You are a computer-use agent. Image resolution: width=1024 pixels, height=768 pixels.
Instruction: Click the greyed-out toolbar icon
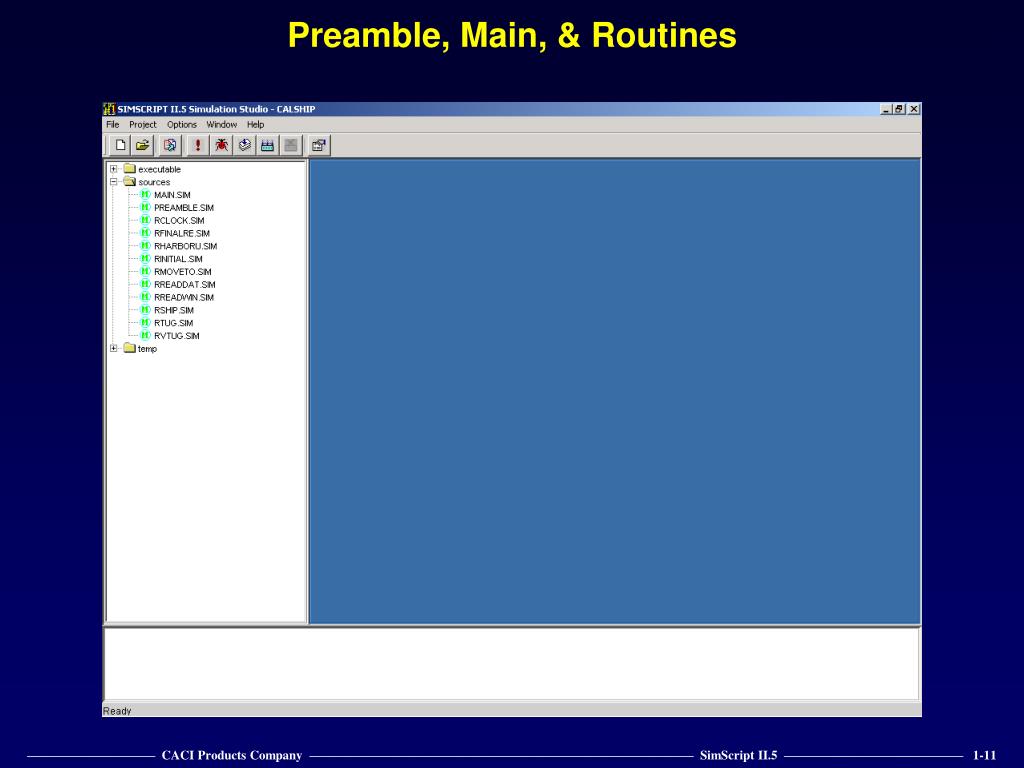pyautogui.click(x=291, y=145)
